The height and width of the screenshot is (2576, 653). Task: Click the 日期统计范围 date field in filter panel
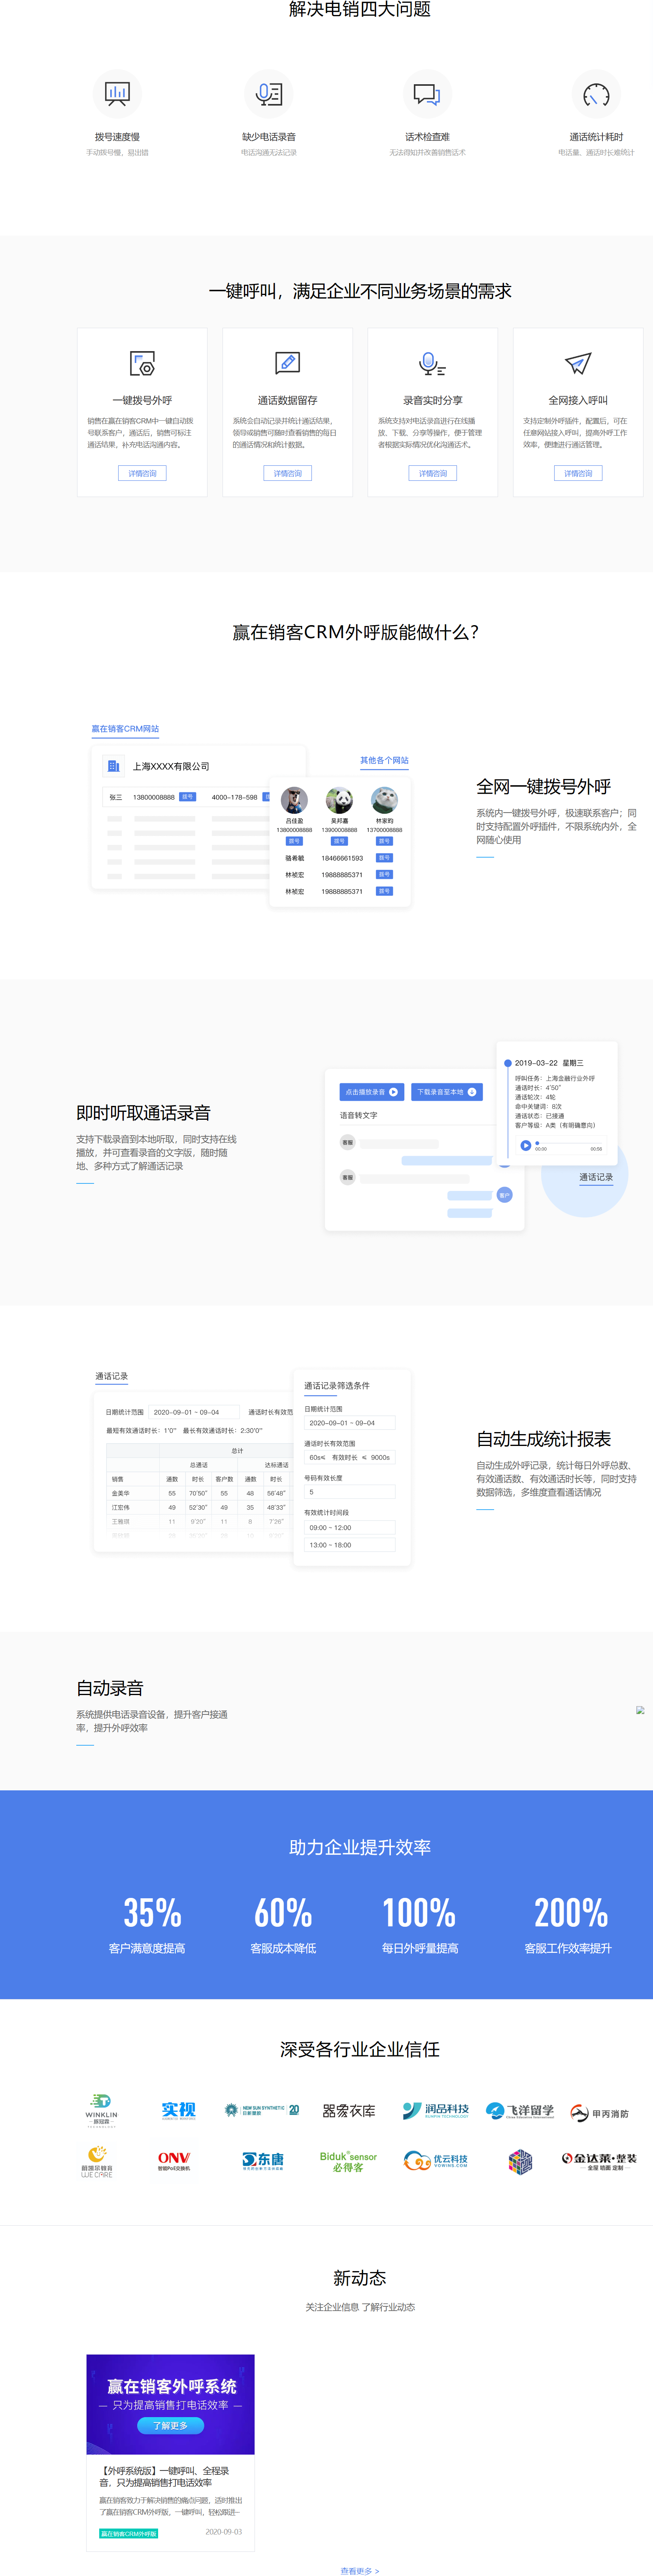tap(349, 1422)
